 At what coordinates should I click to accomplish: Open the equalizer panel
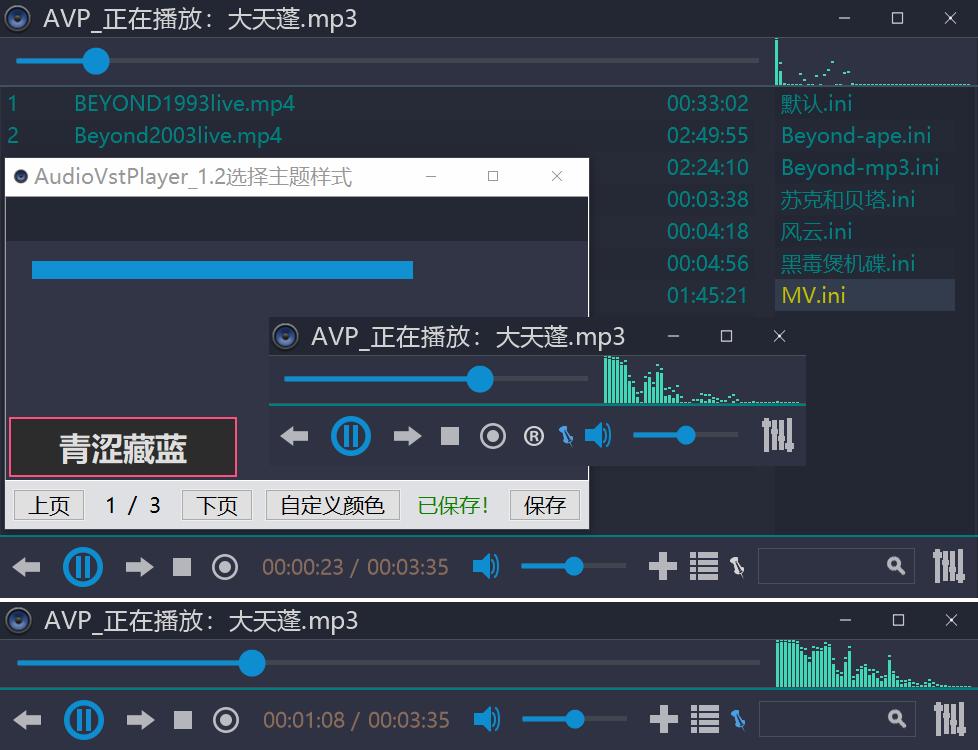pyautogui.click(x=949, y=566)
